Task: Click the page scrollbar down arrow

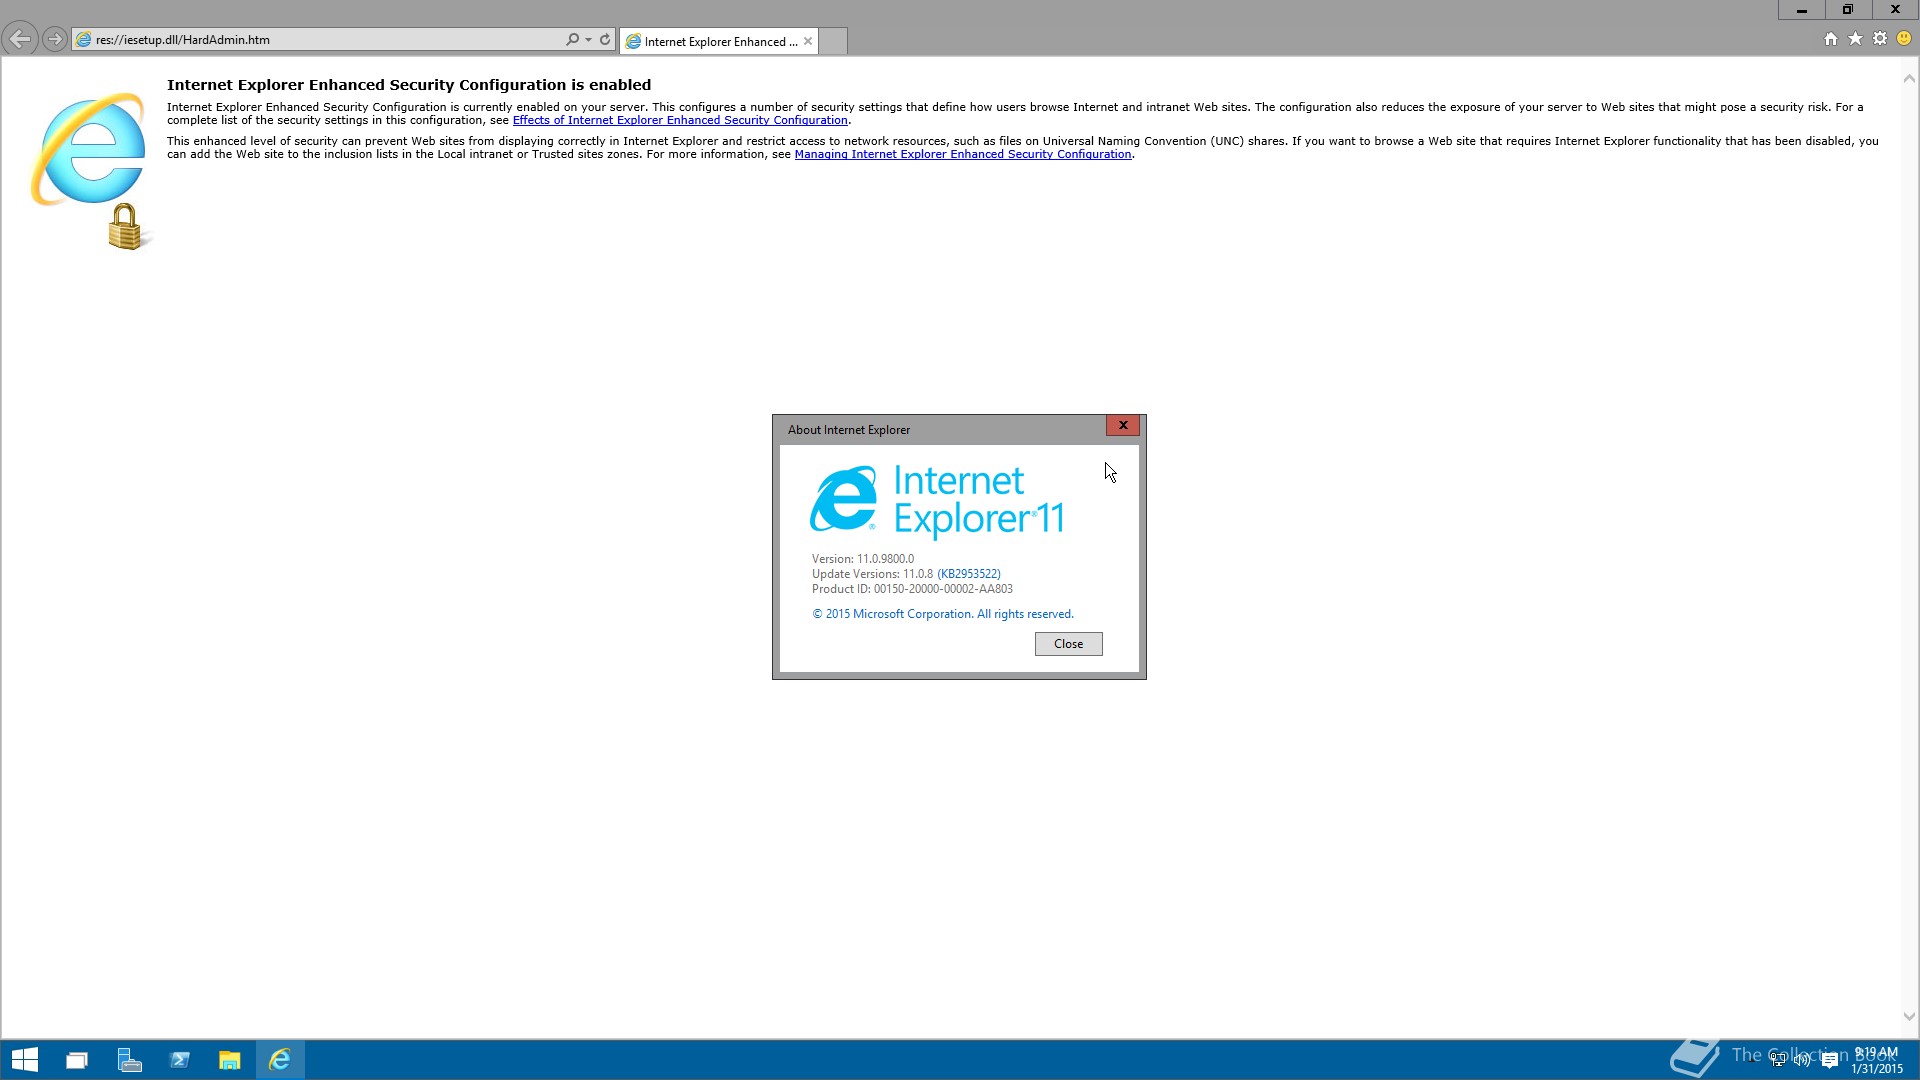Action: [1909, 1016]
